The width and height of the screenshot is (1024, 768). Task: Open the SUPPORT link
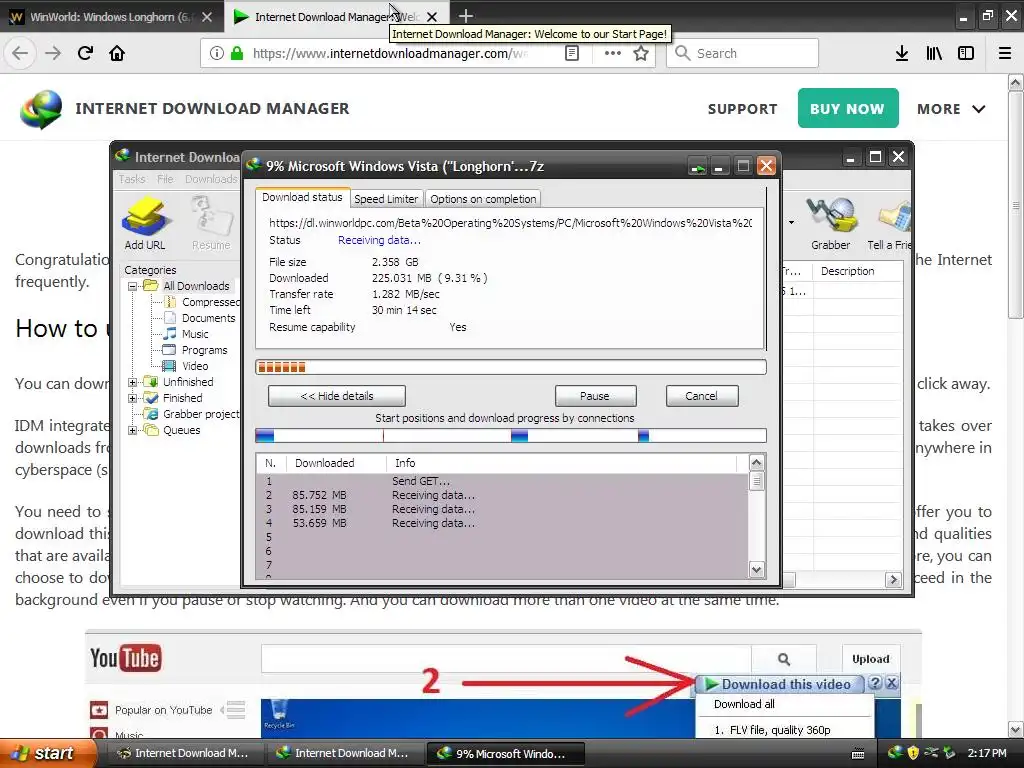click(x=743, y=109)
